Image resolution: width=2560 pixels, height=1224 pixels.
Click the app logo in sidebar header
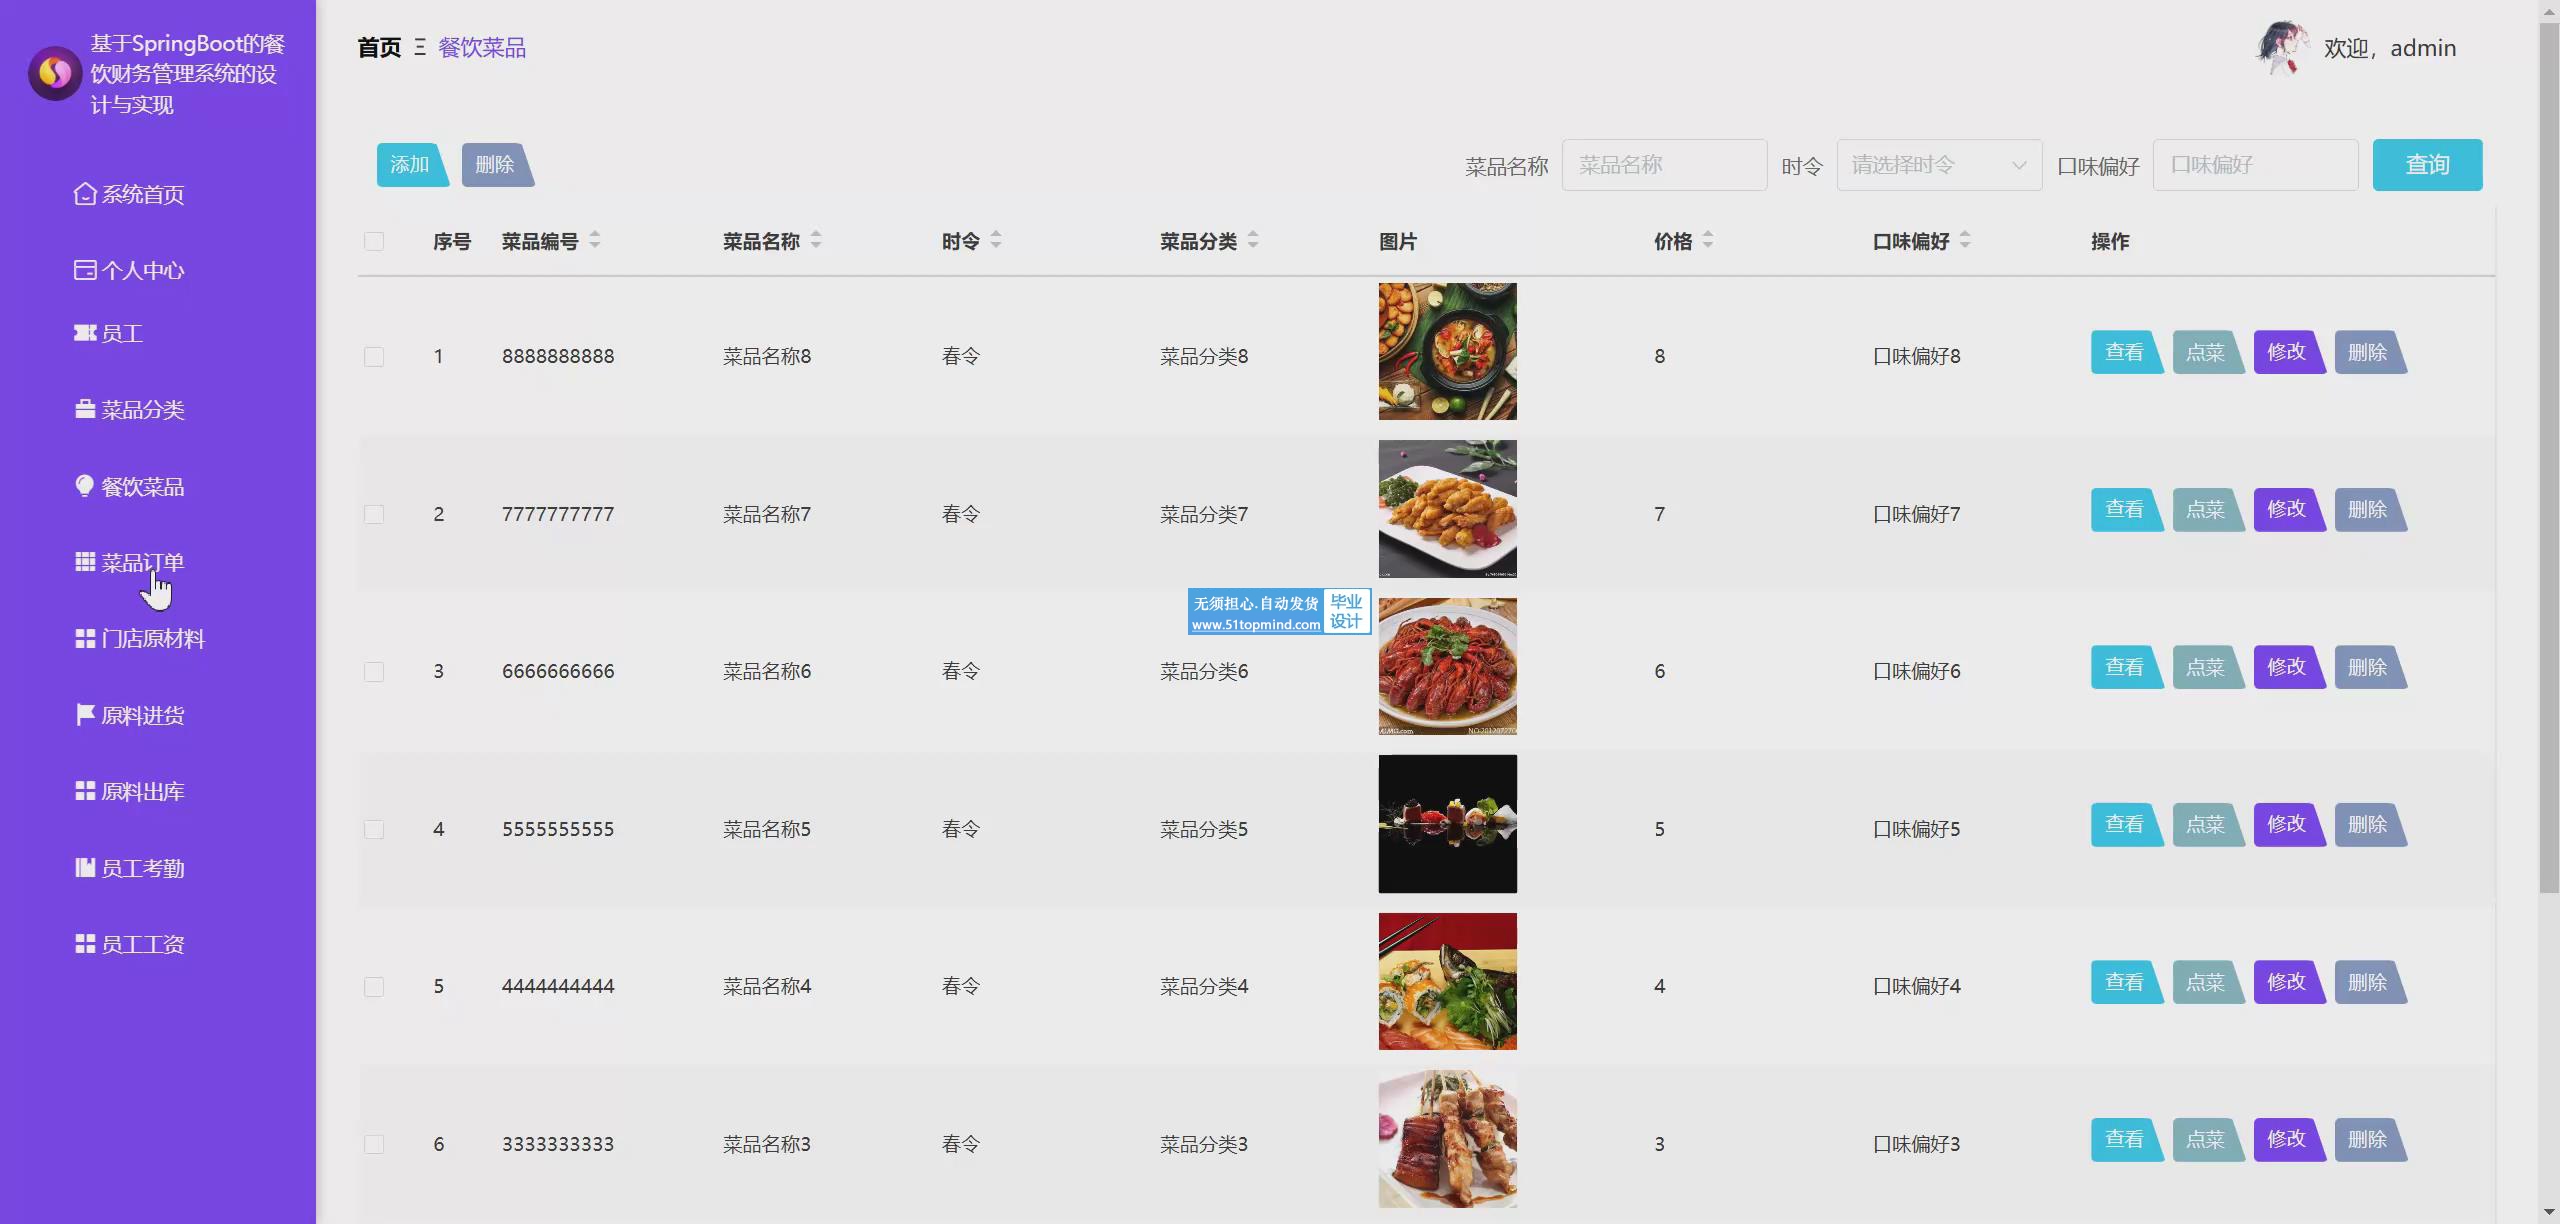(55, 73)
